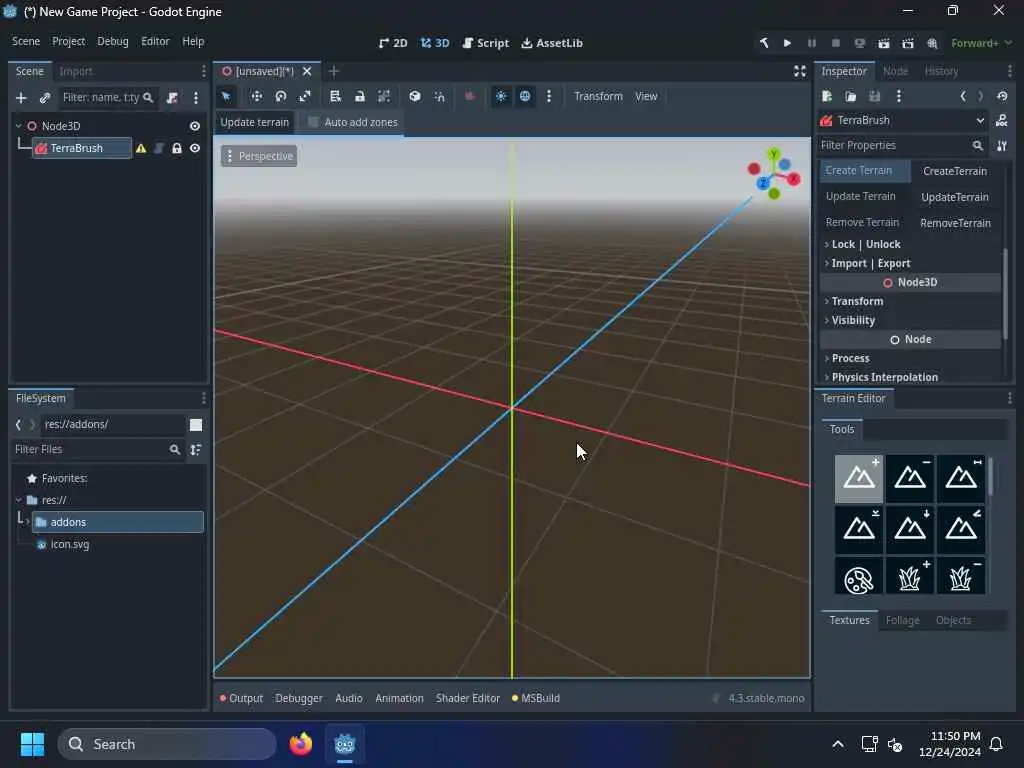The image size is (1024, 768).
Task: Click the terrain tools panel scrollbar
Action: click(x=991, y=477)
